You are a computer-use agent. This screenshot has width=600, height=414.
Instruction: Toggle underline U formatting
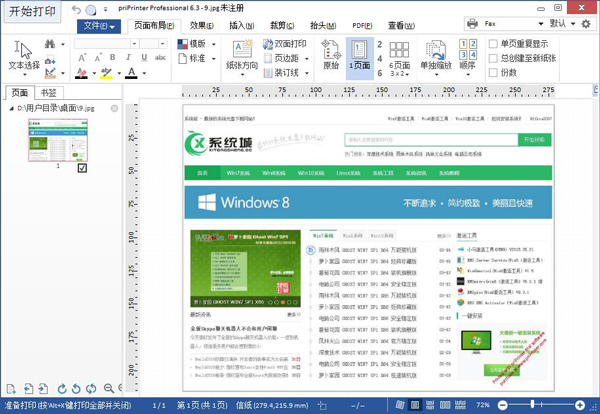[x=144, y=57]
